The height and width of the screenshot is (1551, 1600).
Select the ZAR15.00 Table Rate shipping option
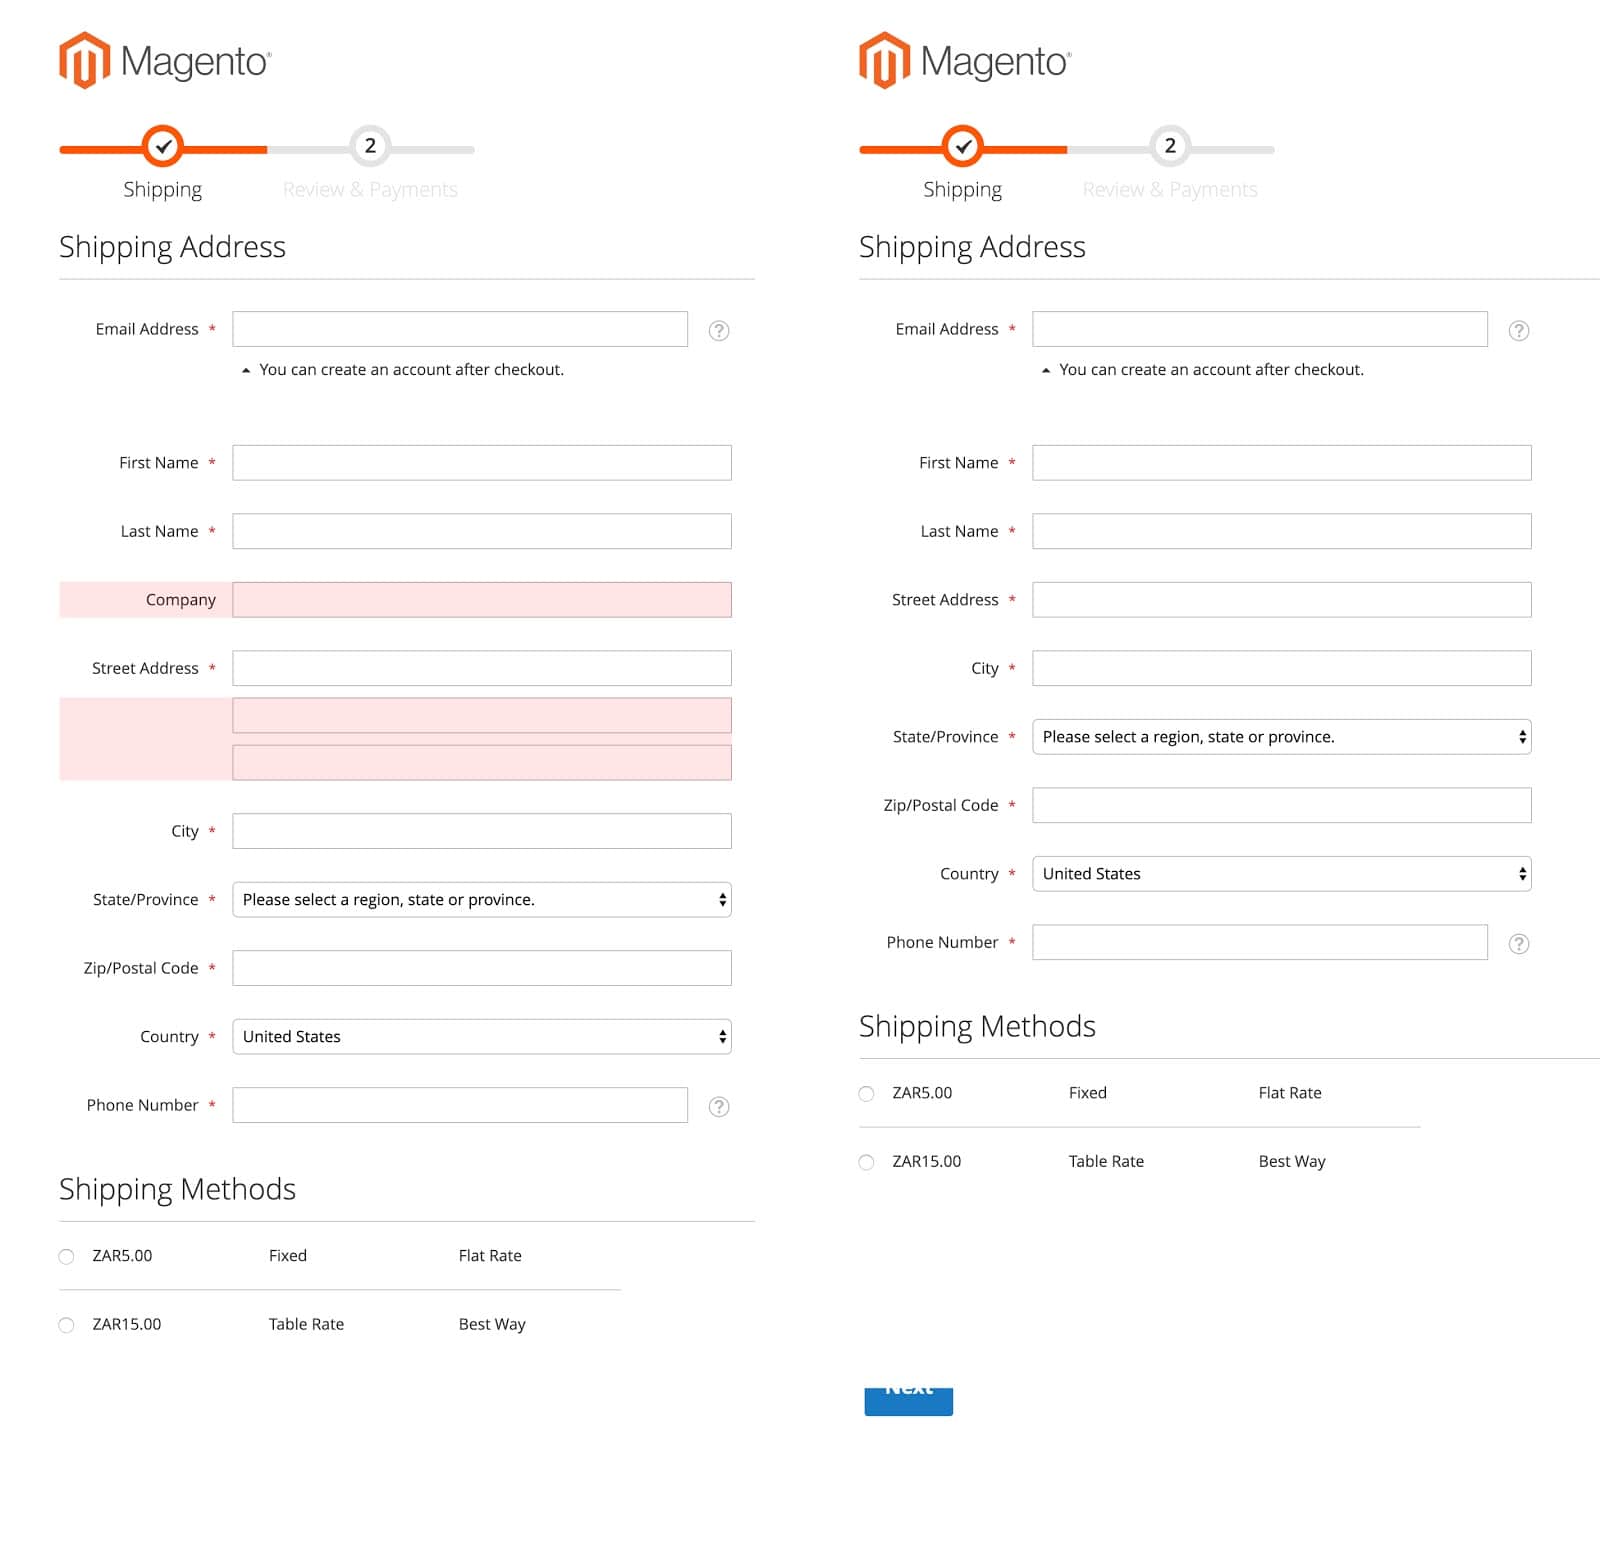pos(66,1325)
